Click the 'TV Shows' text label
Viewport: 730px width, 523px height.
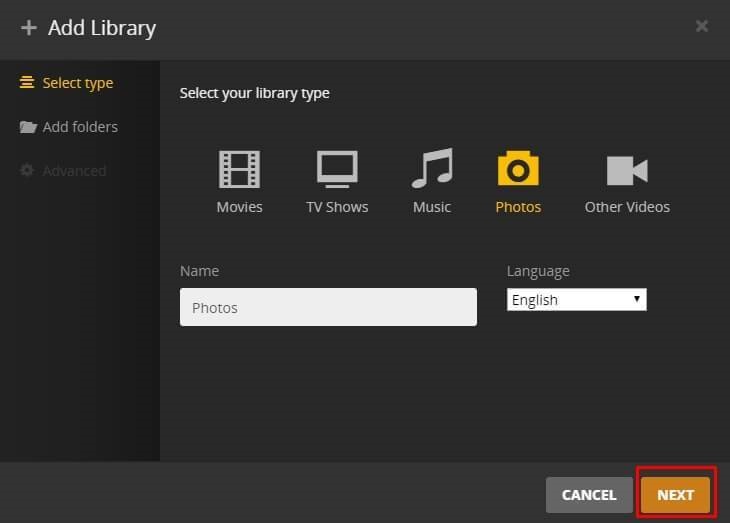tap(337, 207)
